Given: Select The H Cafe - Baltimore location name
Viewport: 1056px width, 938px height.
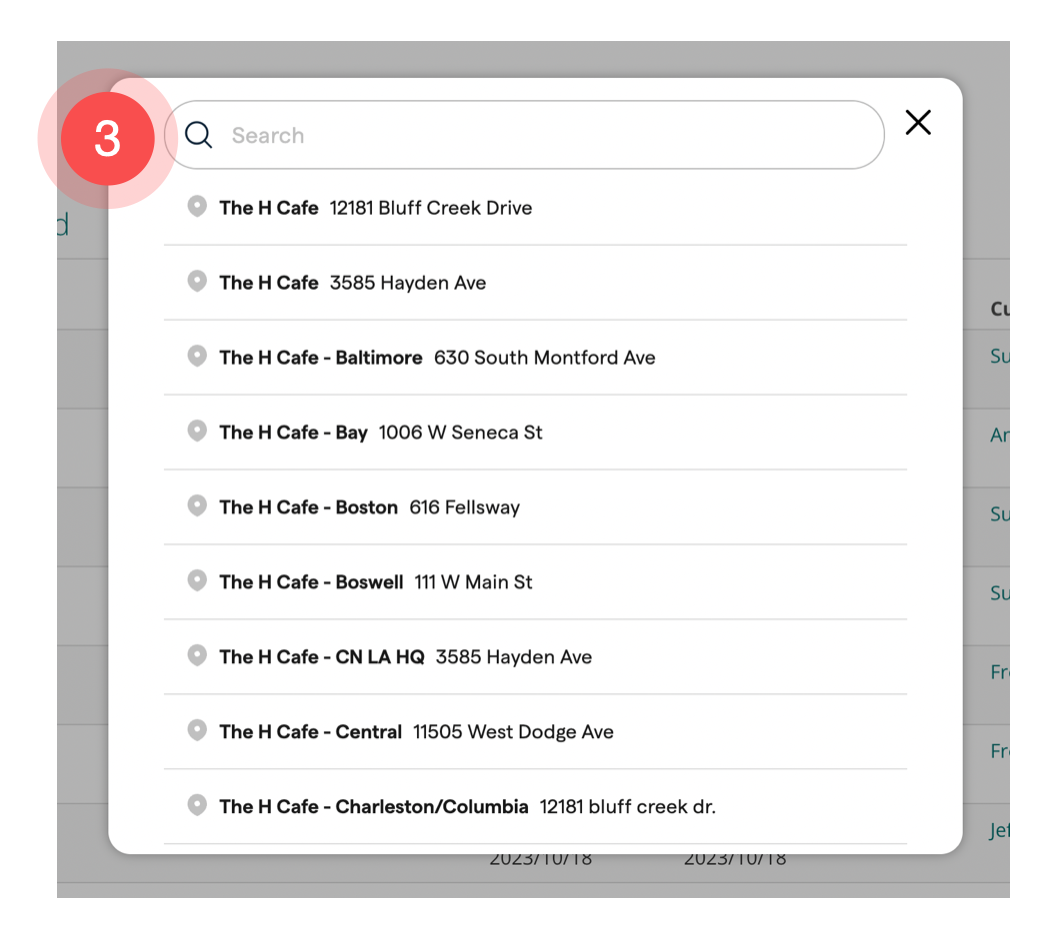Looking at the screenshot, I should click(320, 358).
